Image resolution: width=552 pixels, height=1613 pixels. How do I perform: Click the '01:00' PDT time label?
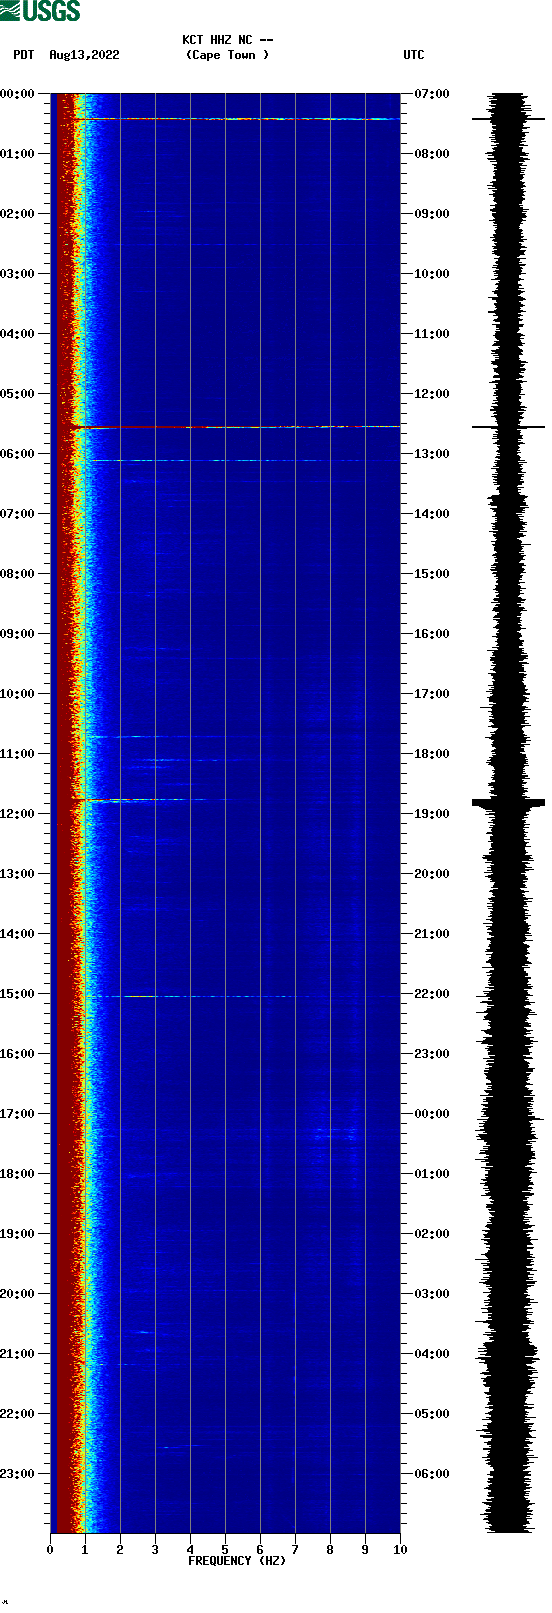[x=16, y=154]
